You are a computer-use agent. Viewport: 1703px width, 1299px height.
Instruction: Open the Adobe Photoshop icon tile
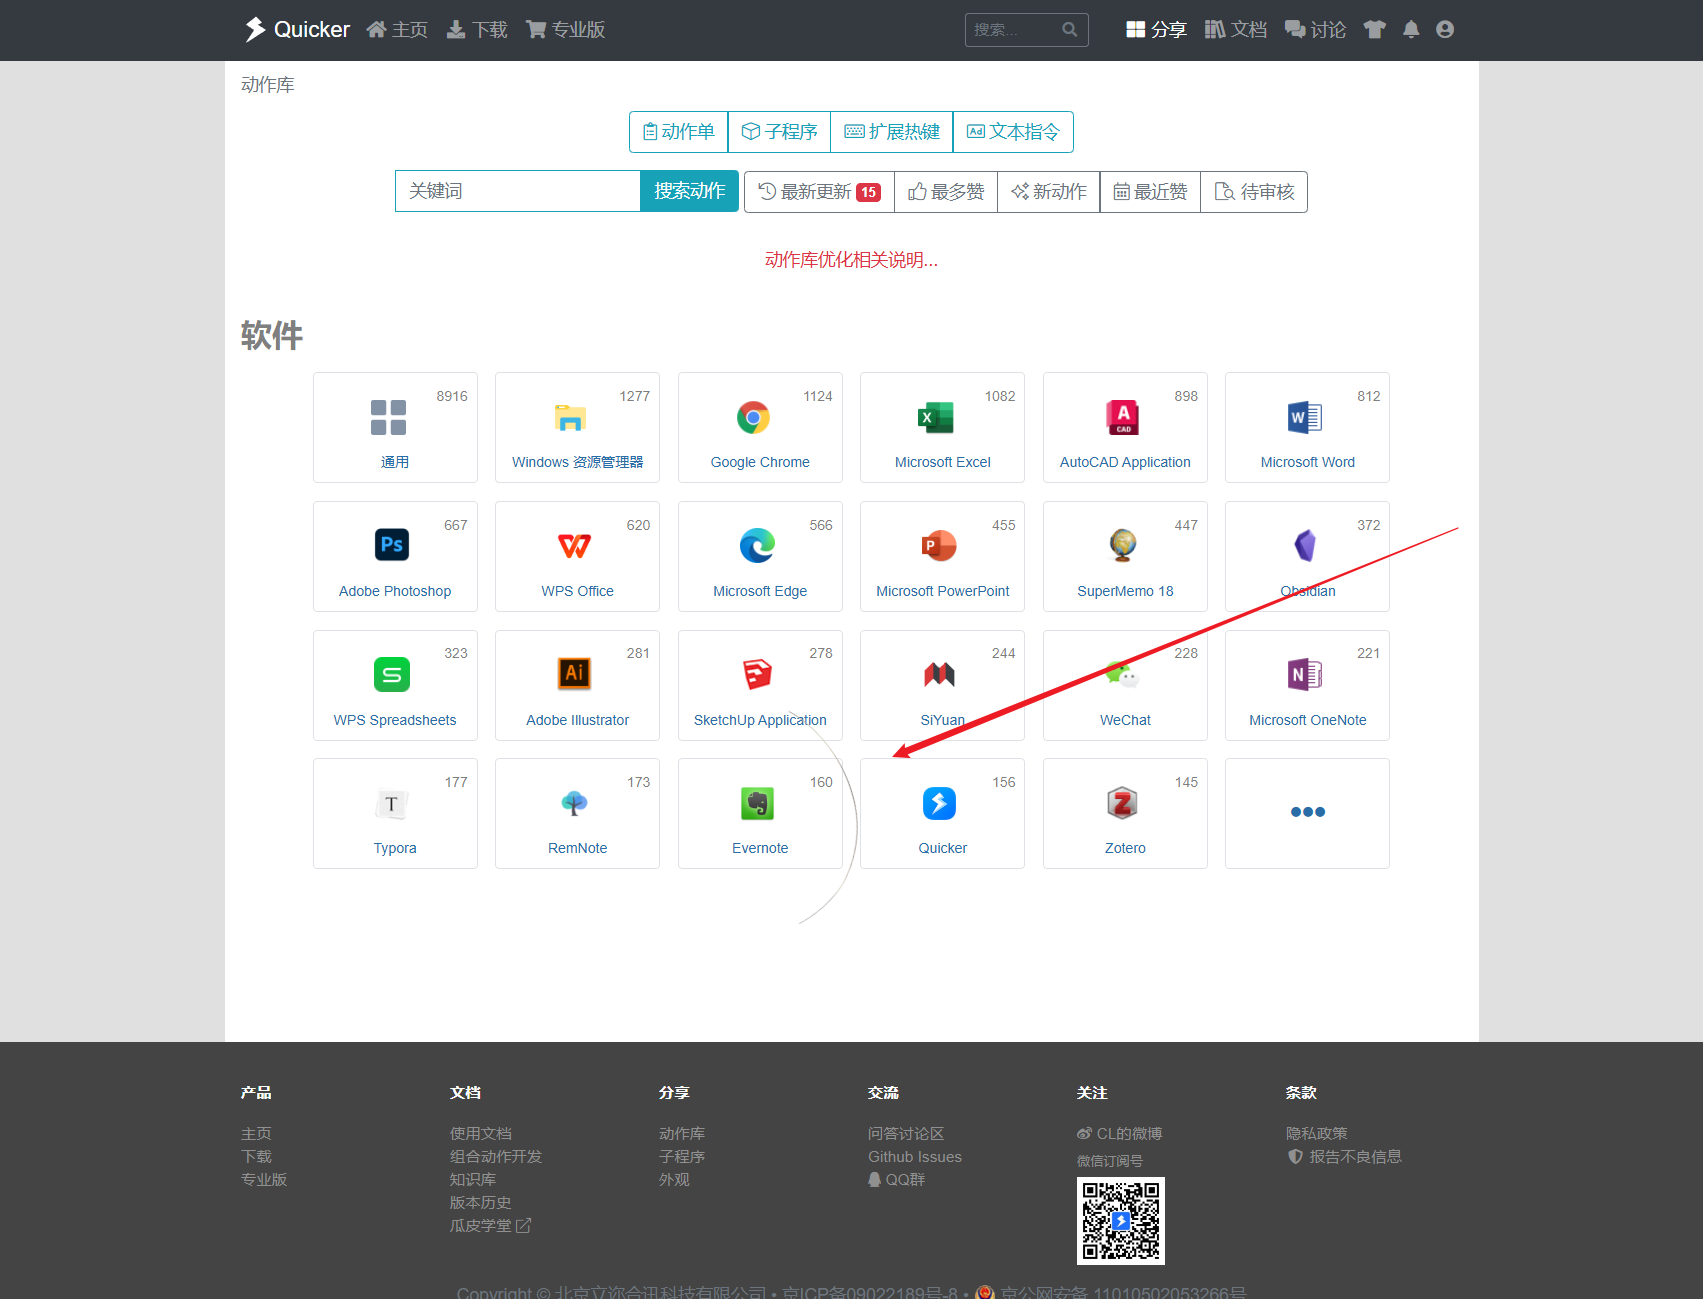[392, 545]
